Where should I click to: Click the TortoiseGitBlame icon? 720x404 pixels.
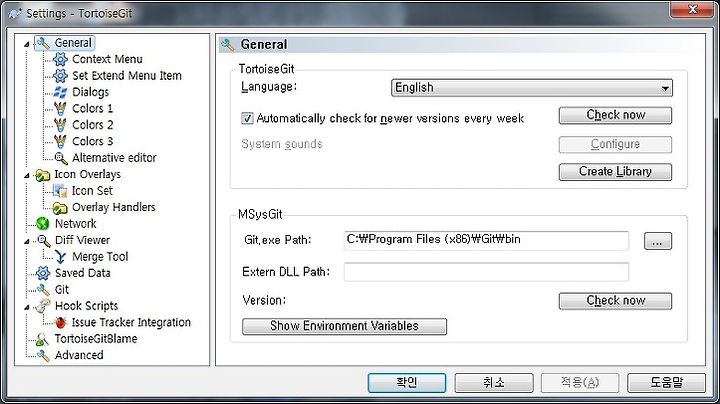43,339
